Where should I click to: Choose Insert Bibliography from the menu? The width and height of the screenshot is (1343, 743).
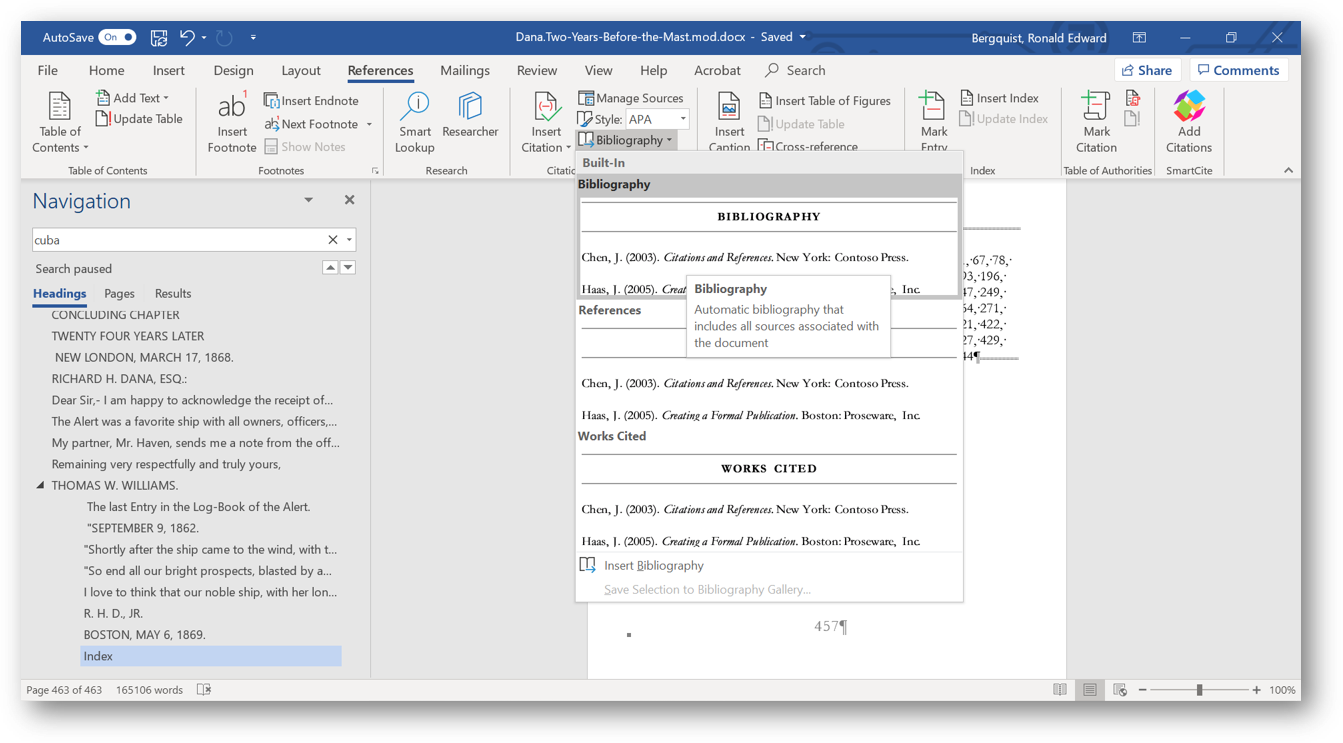653,566
